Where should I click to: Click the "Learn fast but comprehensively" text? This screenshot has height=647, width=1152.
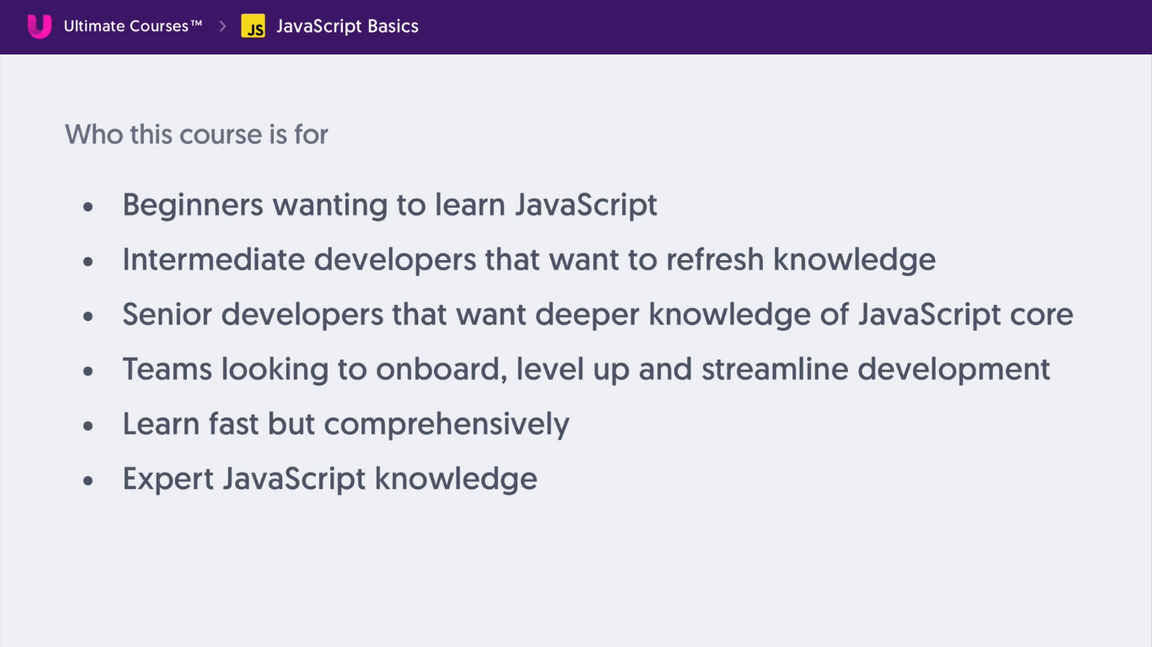click(345, 425)
